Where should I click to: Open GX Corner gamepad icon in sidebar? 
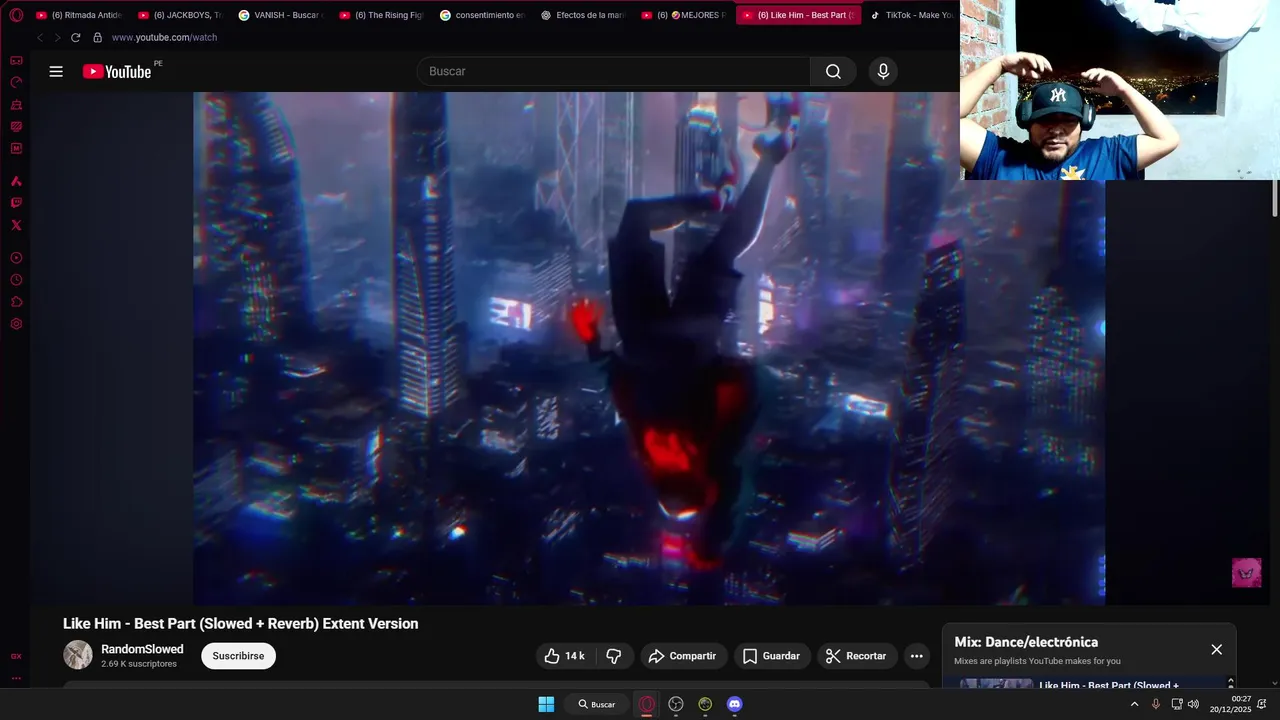(x=16, y=61)
